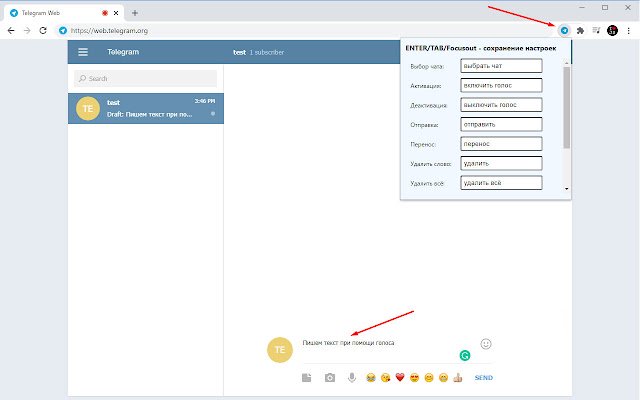Click the recording indicator on tab
This screenshot has width=640, height=400.
(105, 13)
